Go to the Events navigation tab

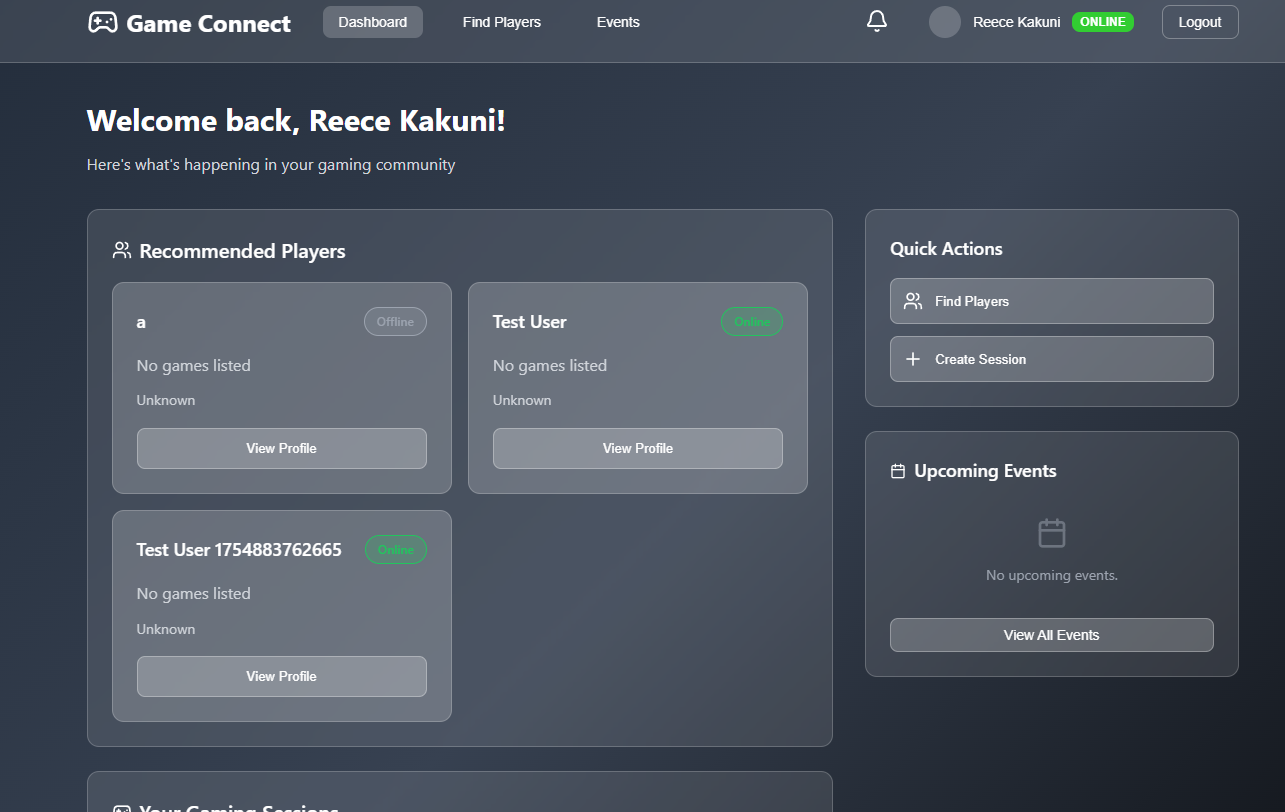(x=617, y=22)
